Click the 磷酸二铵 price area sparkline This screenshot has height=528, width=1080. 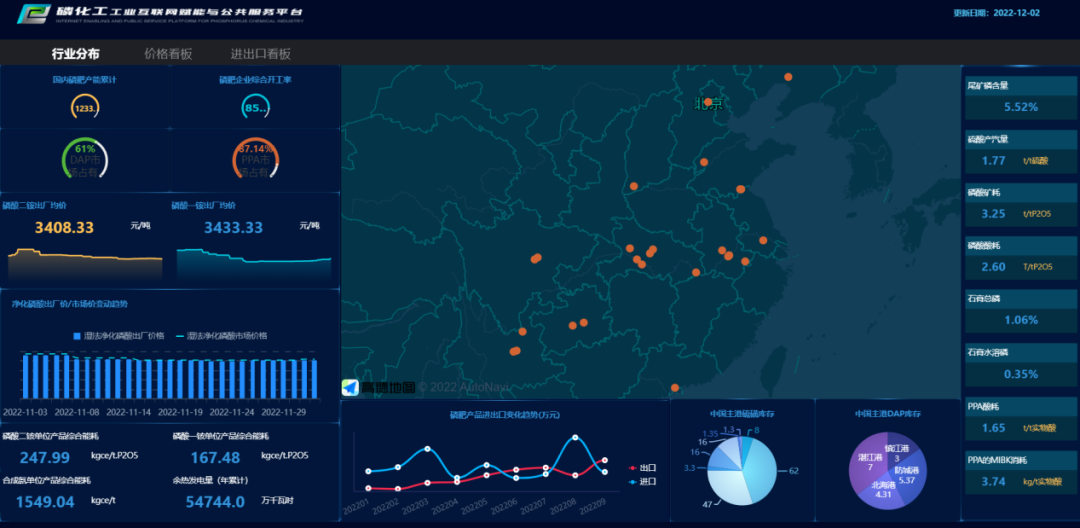(x=85, y=264)
